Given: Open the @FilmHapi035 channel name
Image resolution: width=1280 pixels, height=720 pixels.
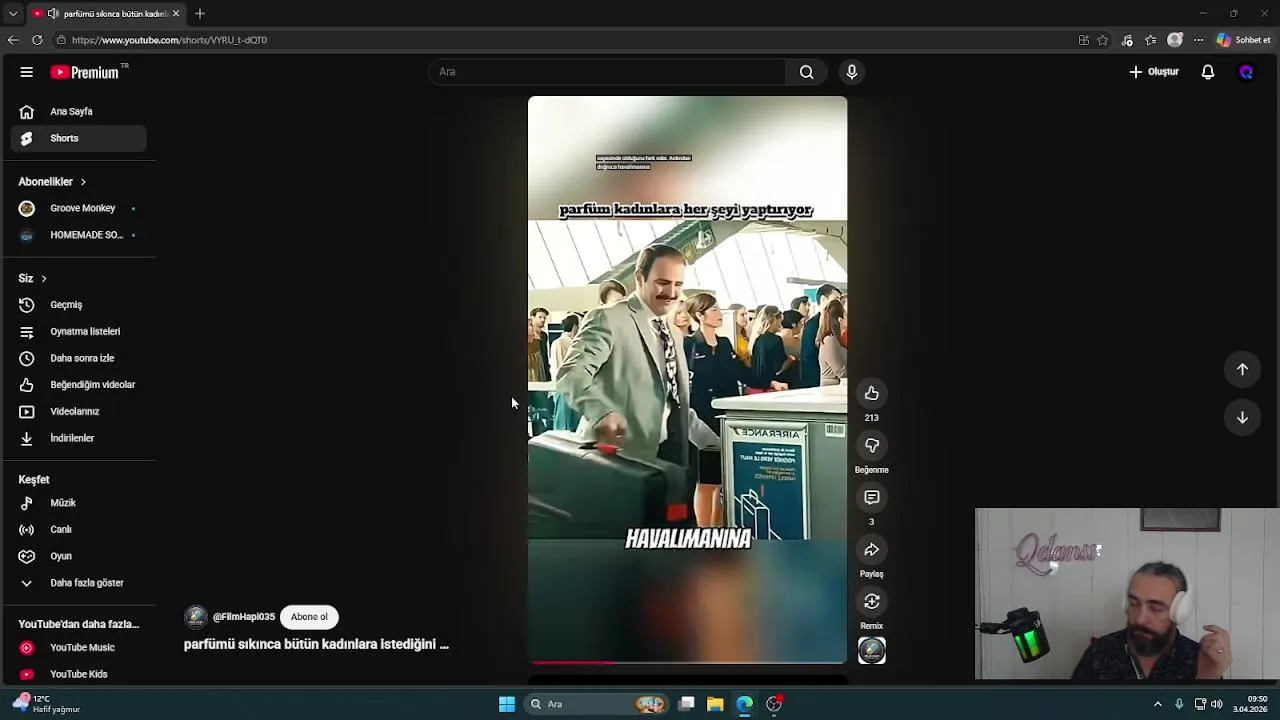Looking at the screenshot, I should click(243, 617).
